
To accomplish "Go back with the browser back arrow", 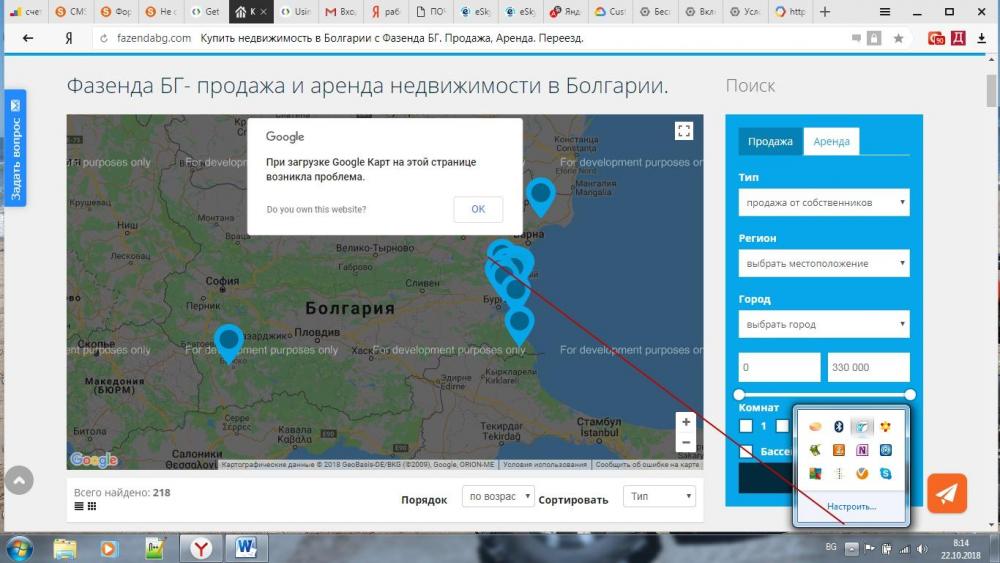I will 27,38.
